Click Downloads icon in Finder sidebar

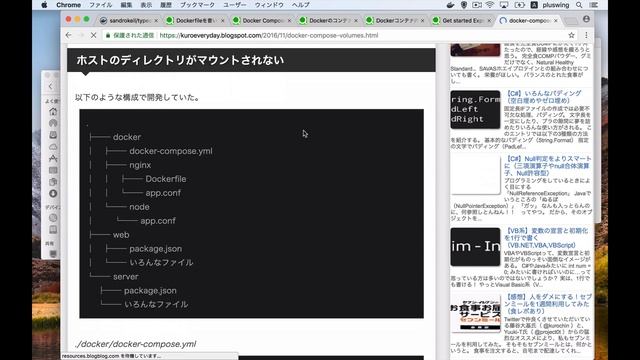[x=53, y=193]
